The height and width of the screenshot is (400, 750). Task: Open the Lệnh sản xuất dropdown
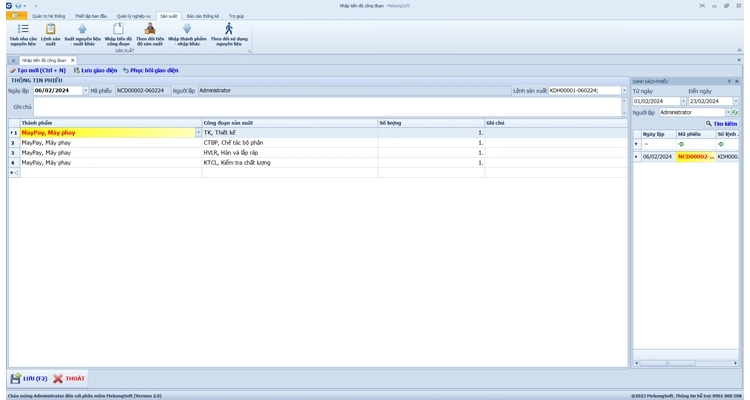[x=624, y=91]
